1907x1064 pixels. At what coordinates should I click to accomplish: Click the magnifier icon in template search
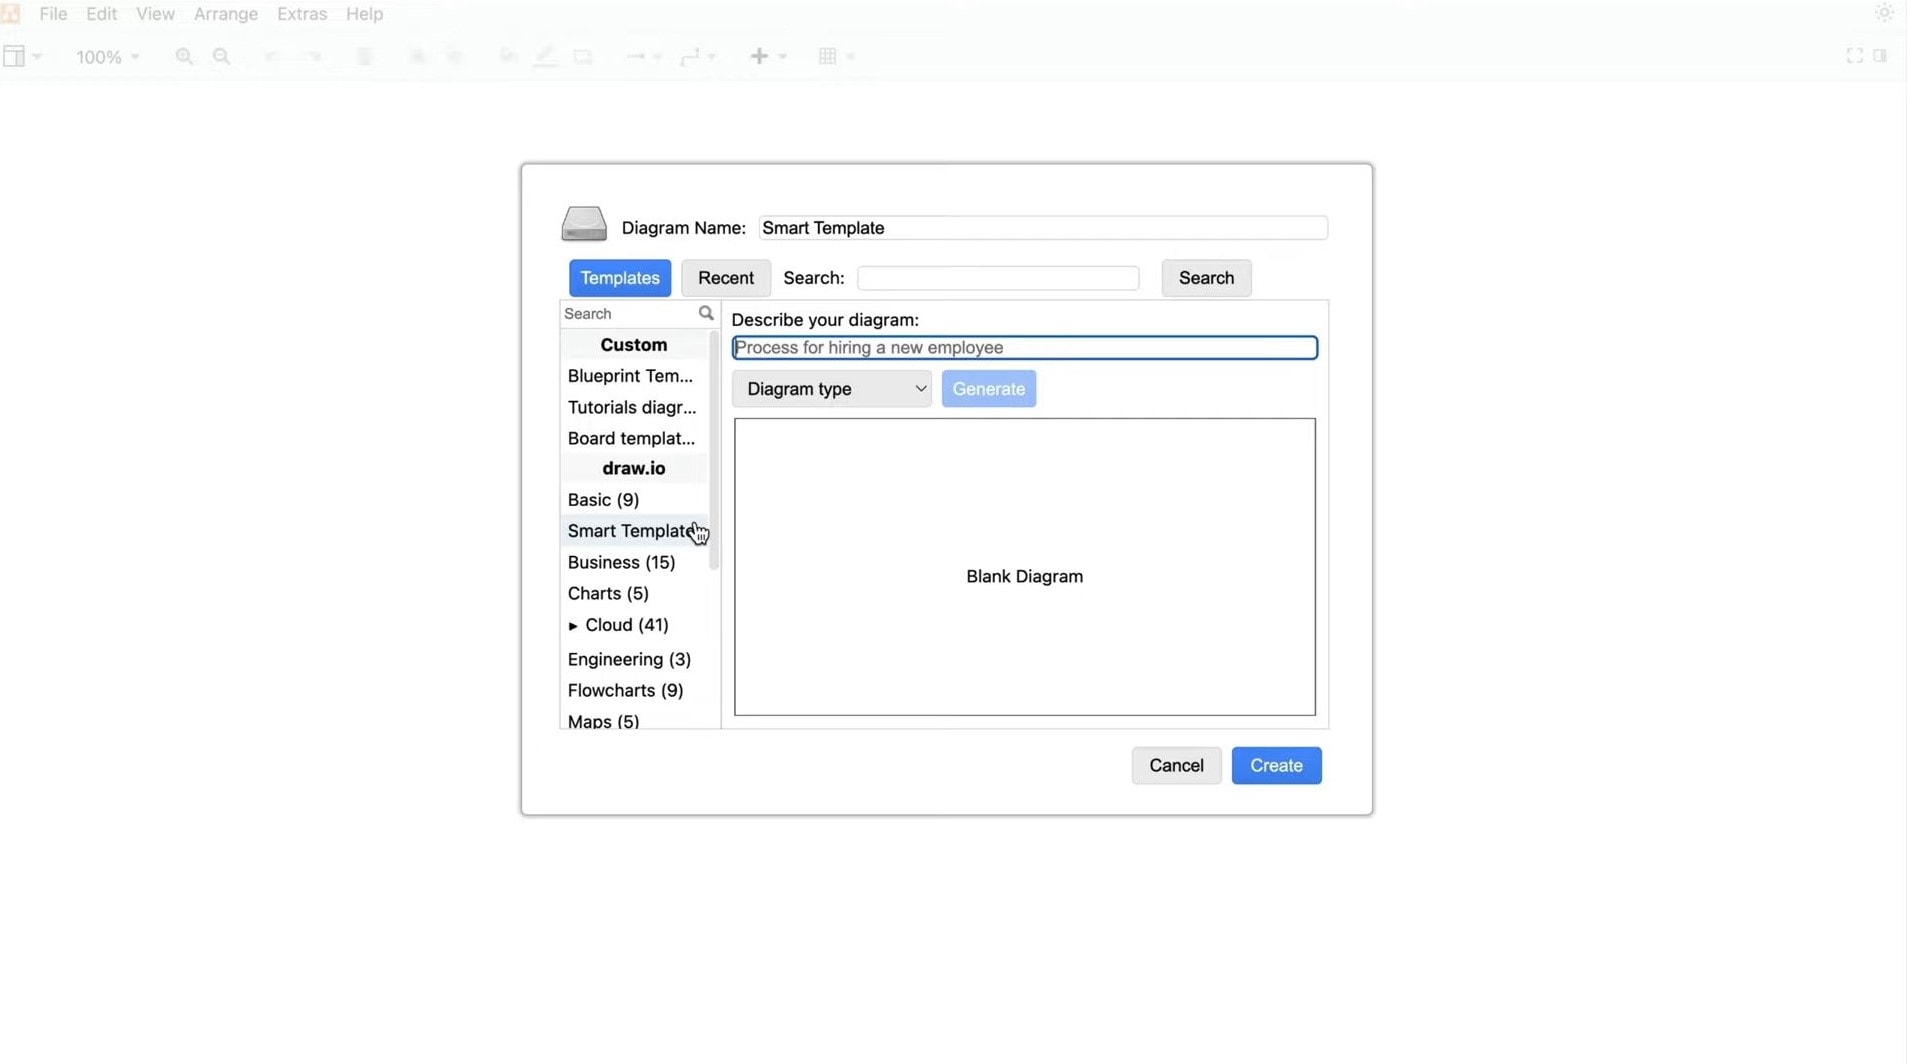706,313
